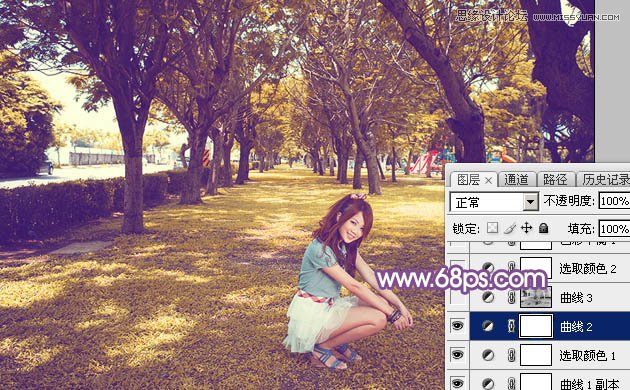Select the 曲线 3 layer mask thumbnail
This screenshot has width=630, height=390.
click(x=536, y=297)
